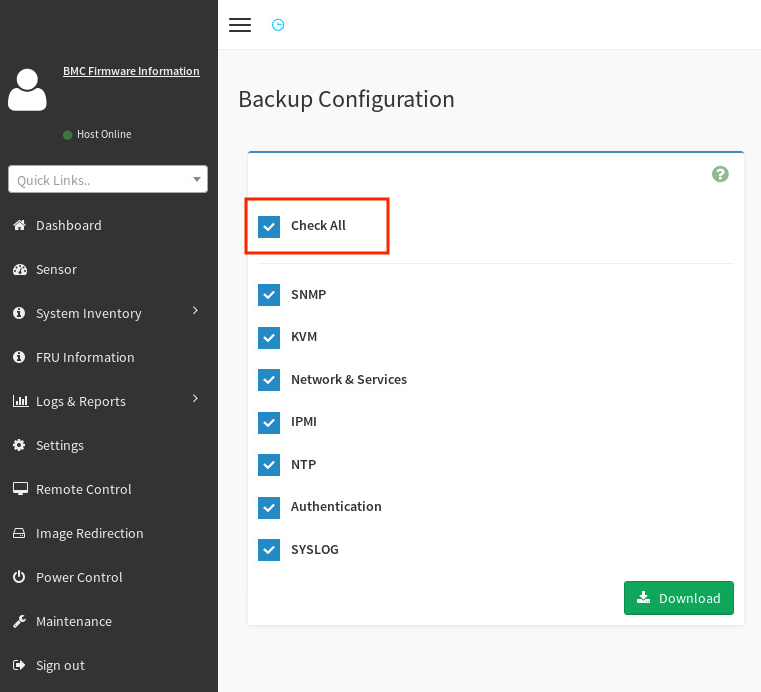This screenshot has height=692, width=761.
Task: Click the Sensor gauge icon
Action: (x=19, y=269)
